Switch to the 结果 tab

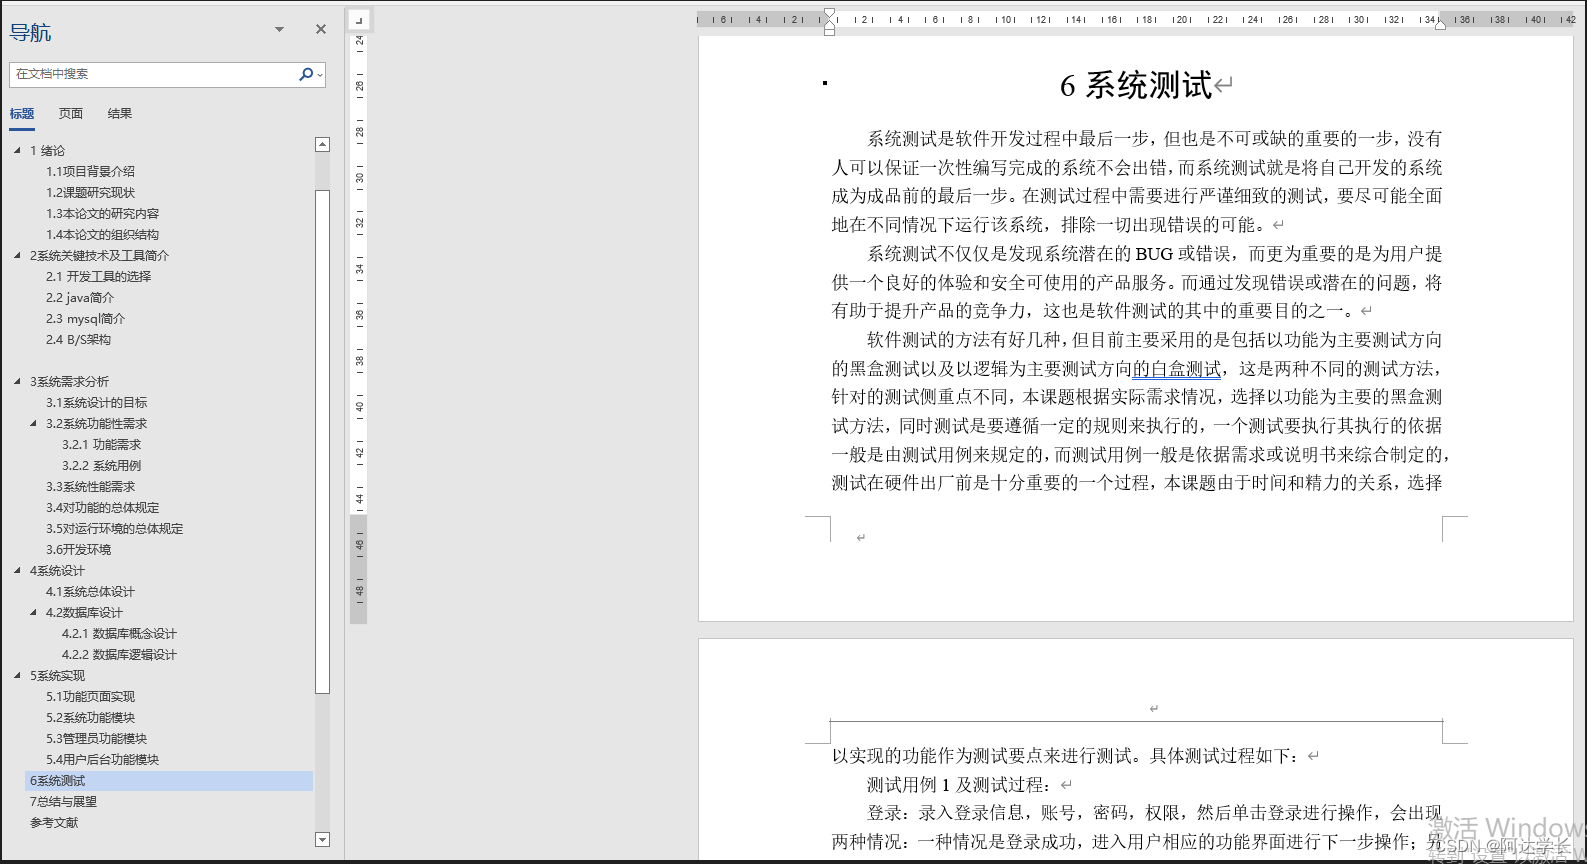(120, 114)
